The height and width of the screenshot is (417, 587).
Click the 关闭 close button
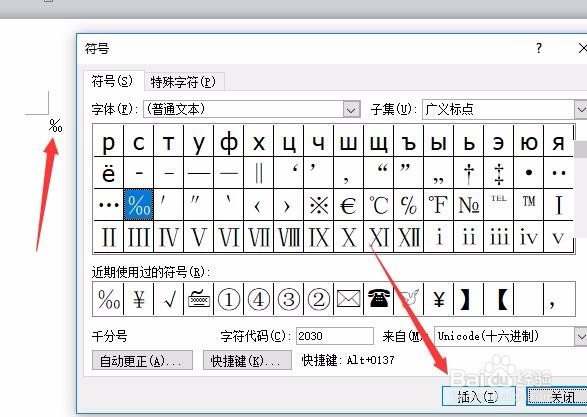[557, 396]
